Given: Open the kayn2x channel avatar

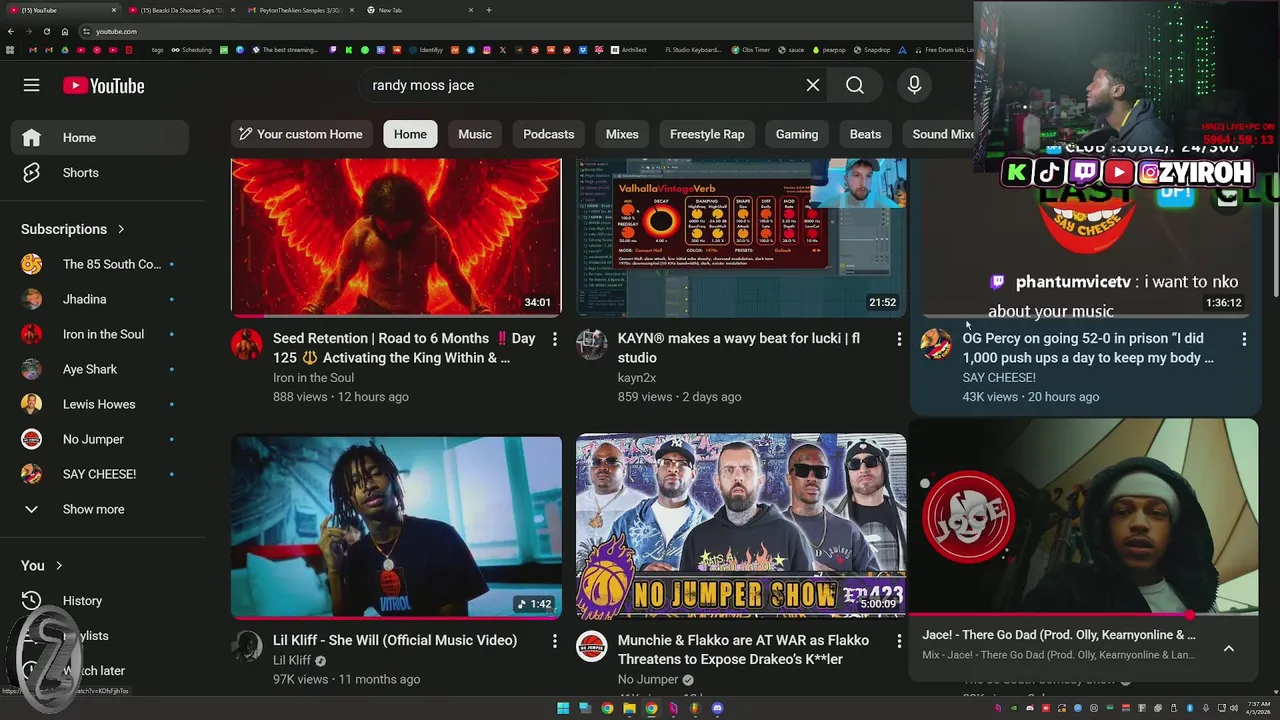Looking at the screenshot, I should (x=592, y=345).
